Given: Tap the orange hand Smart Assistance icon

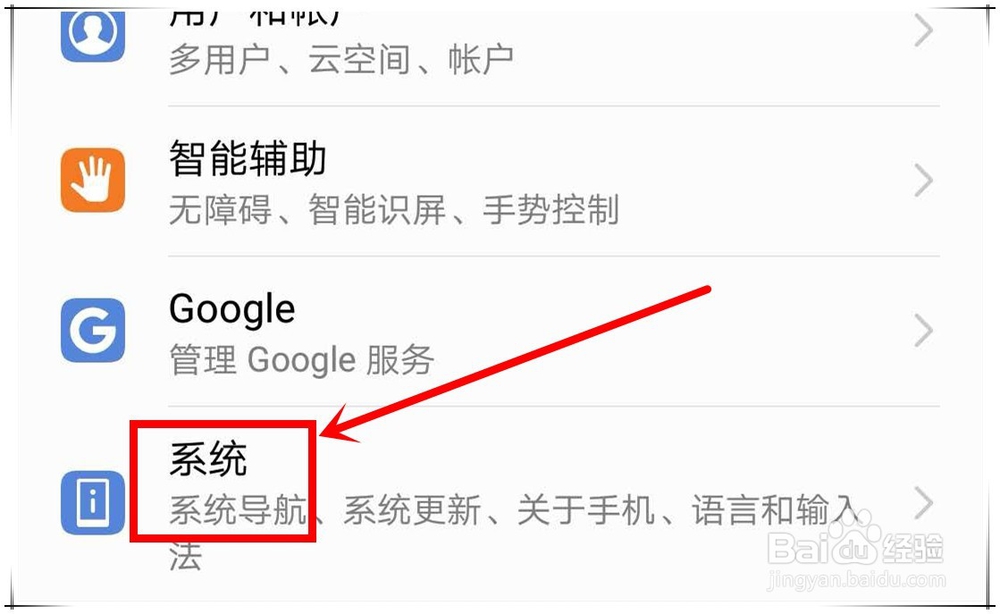Looking at the screenshot, I should pos(92,180).
